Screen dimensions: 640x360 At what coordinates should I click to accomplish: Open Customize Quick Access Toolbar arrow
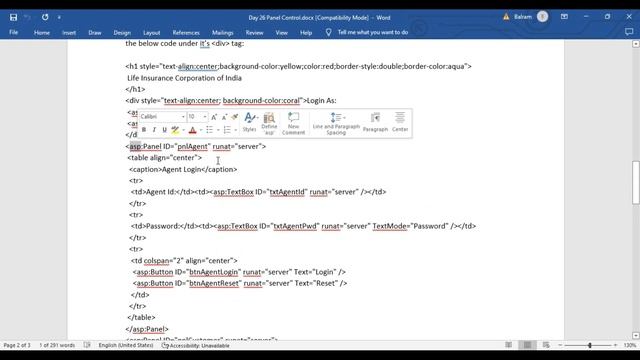(x=59, y=17)
